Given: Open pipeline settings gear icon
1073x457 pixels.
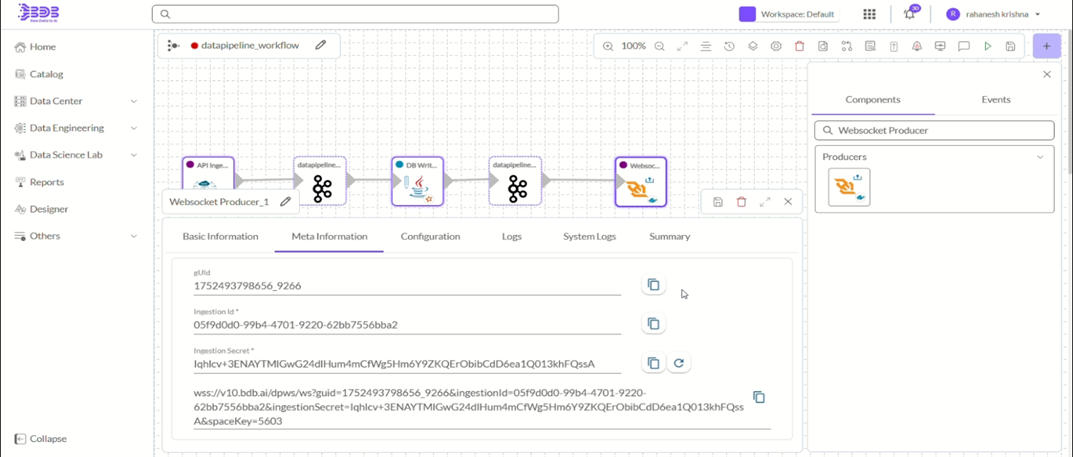Looking at the screenshot, I should tap(776, 46).
